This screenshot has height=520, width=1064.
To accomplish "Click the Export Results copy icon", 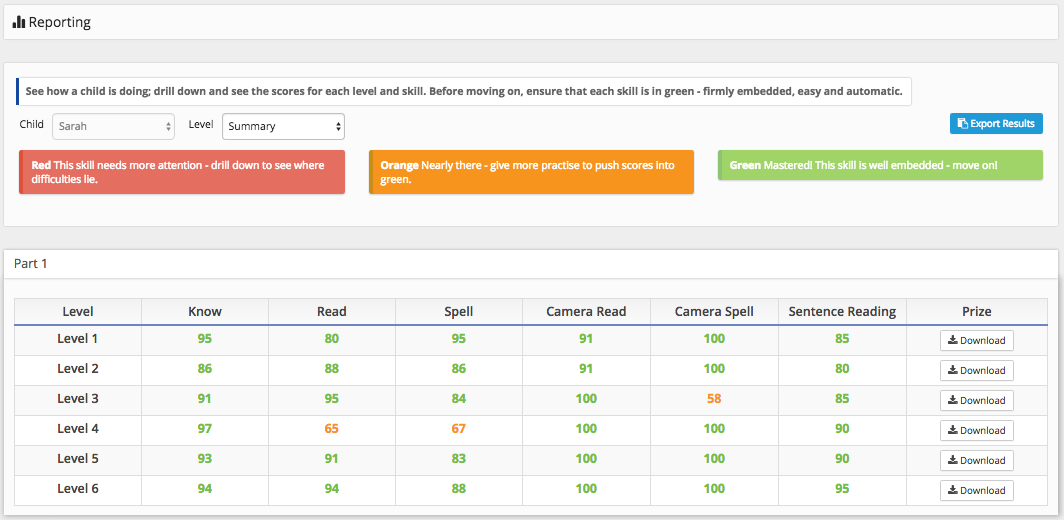I will [962, 124].
